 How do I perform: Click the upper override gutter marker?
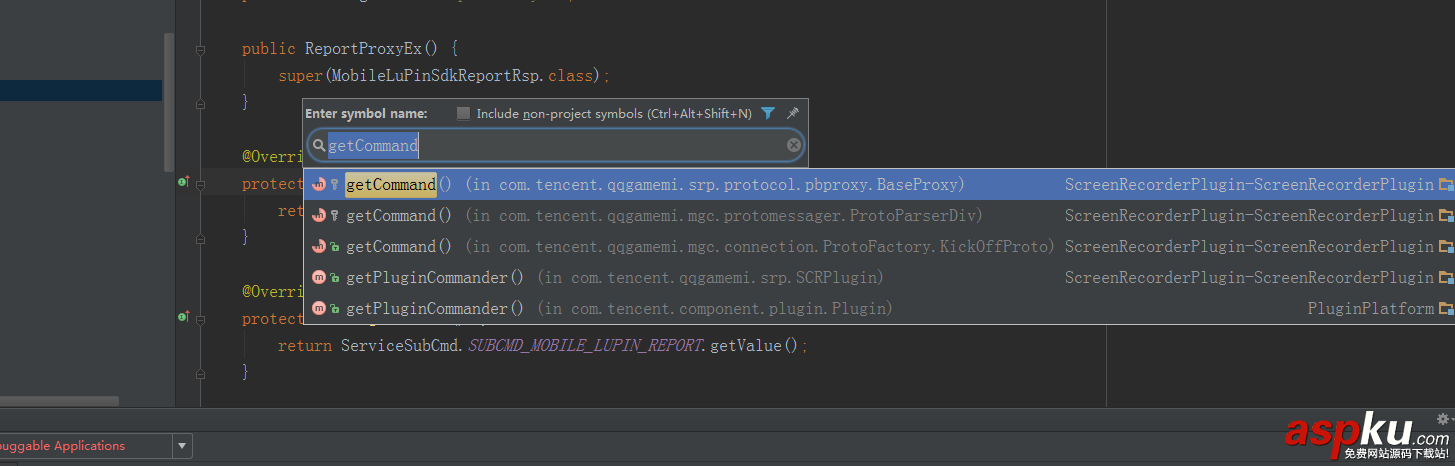point(183,182)
